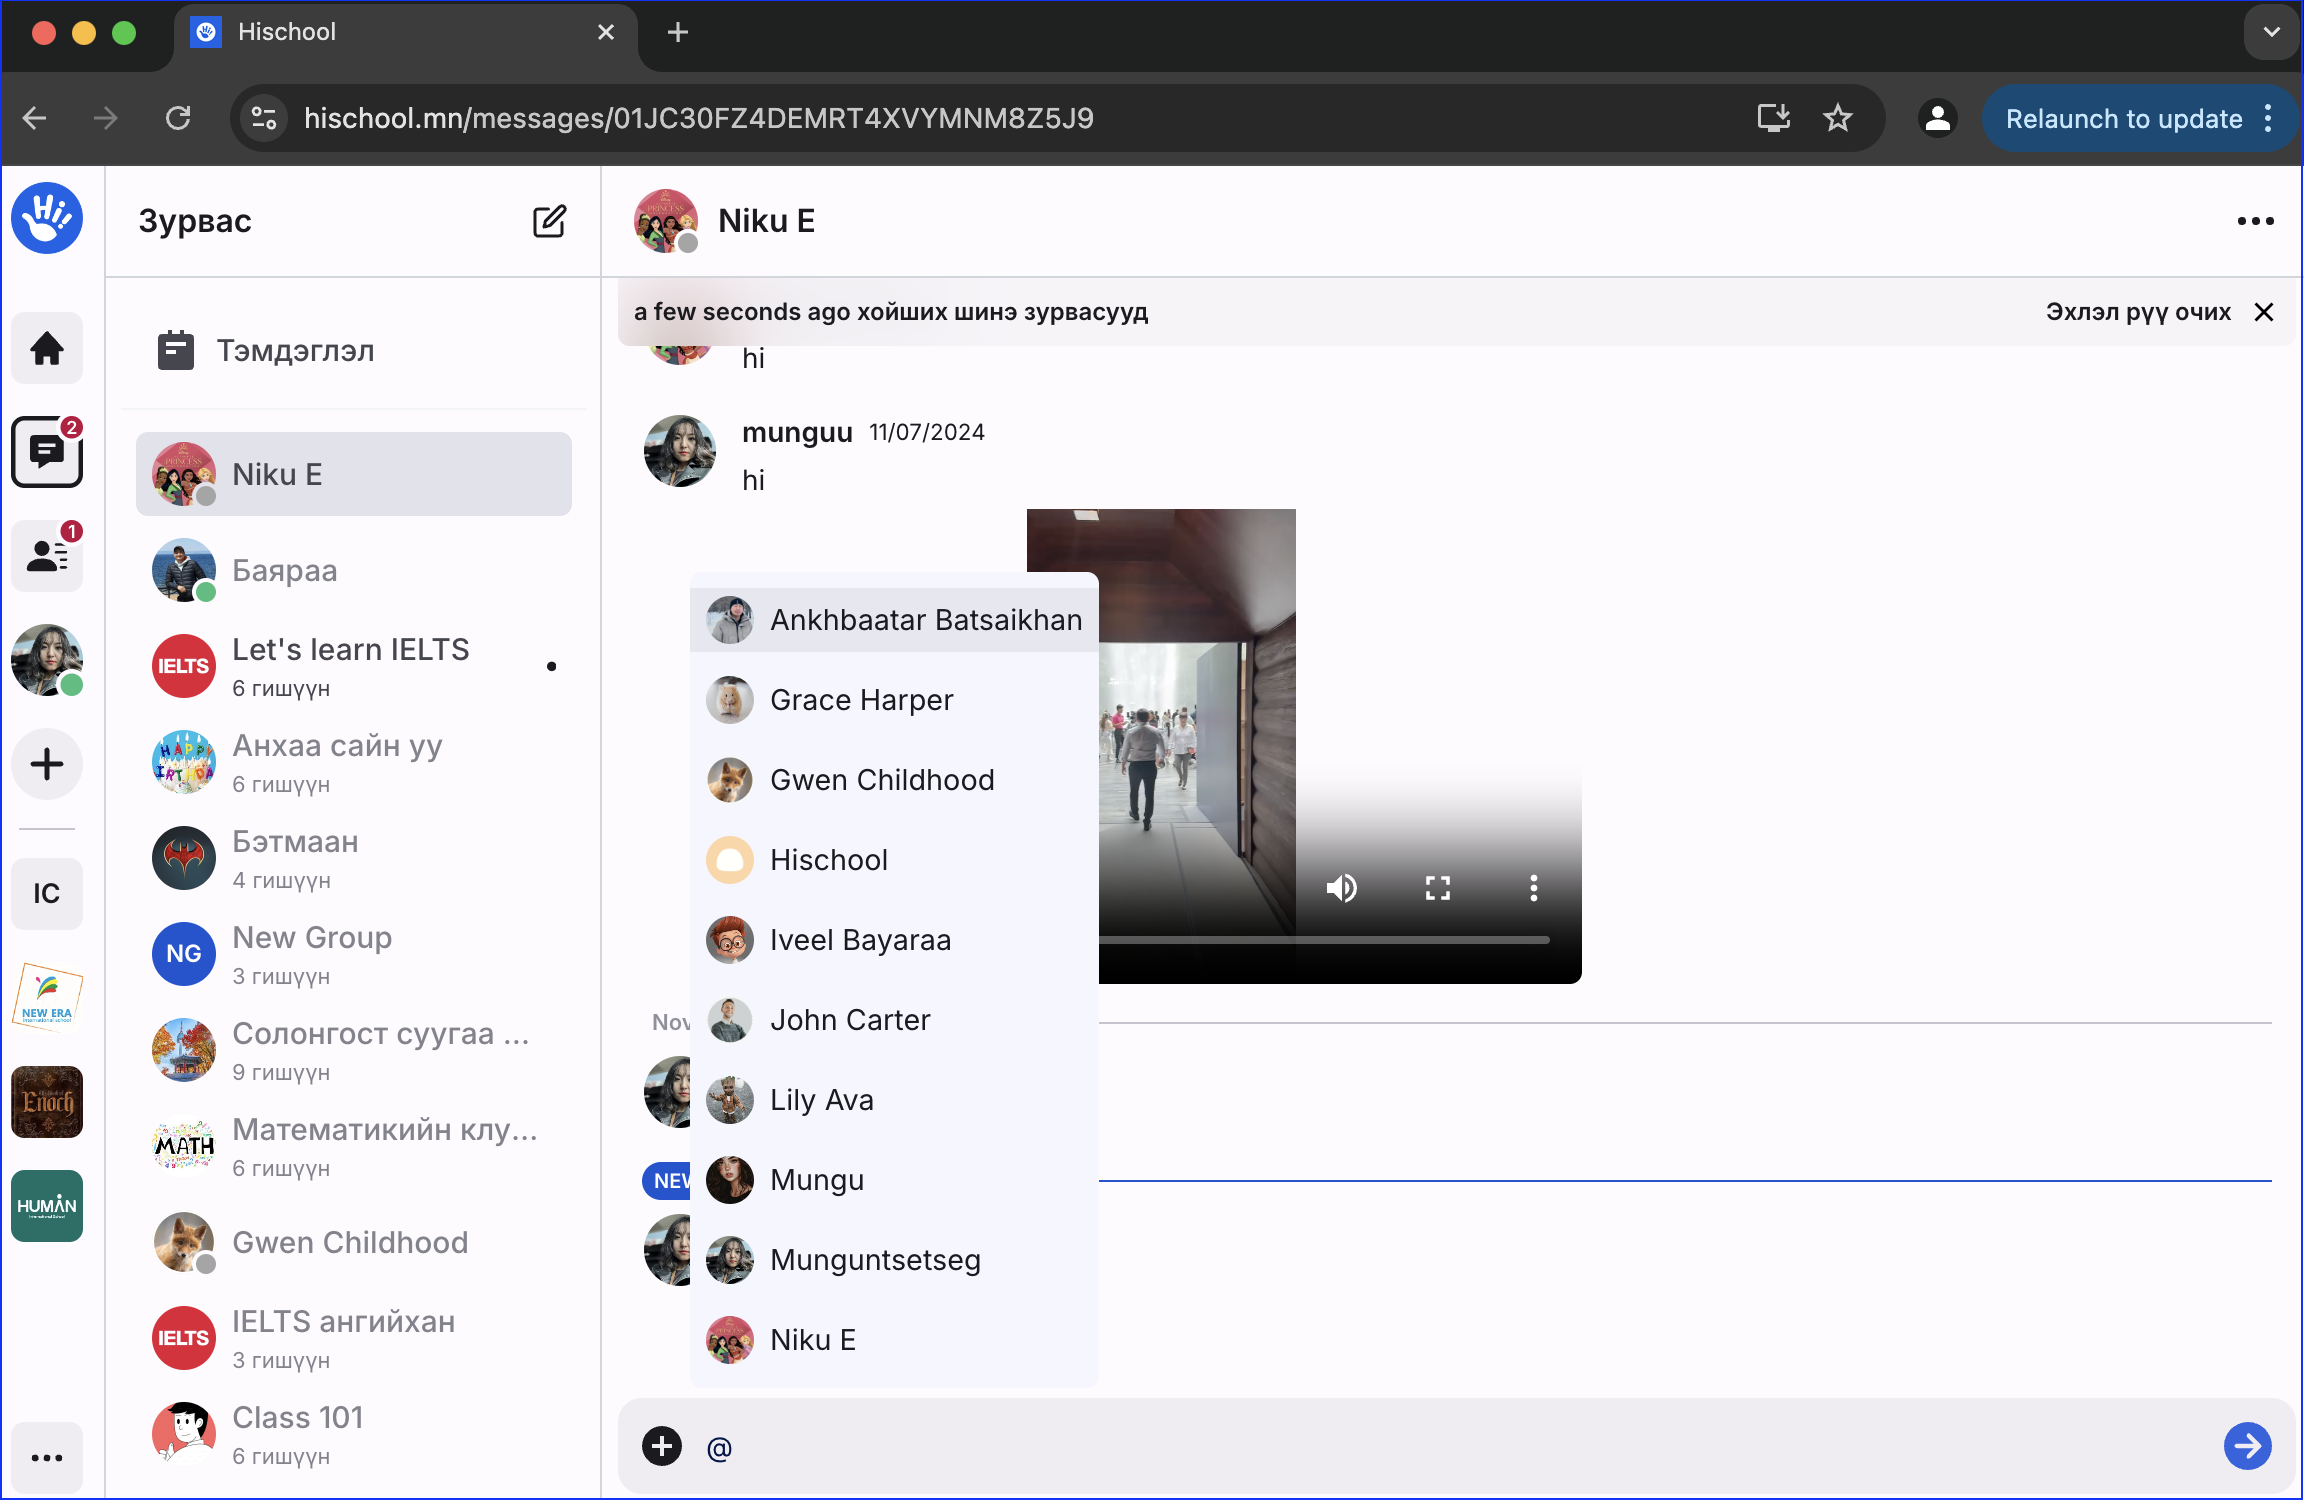
Task: Click the compose new message icon
Action: click(x=549, y=221)
